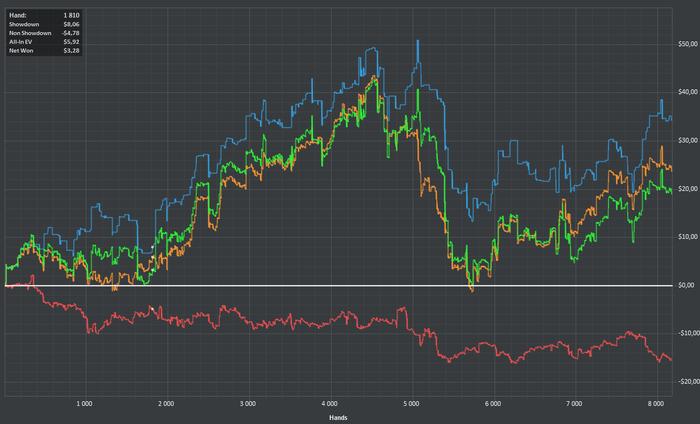Click the "3 000" x-axis label

(x=248, y=404)
